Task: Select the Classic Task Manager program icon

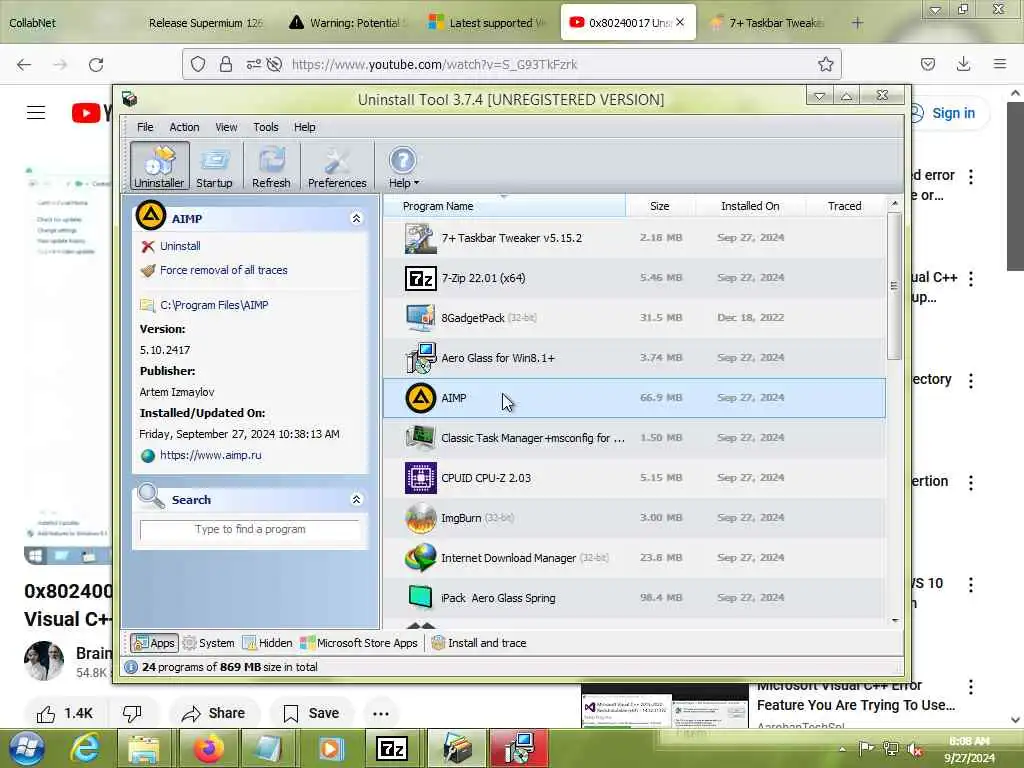Action: 420,438
